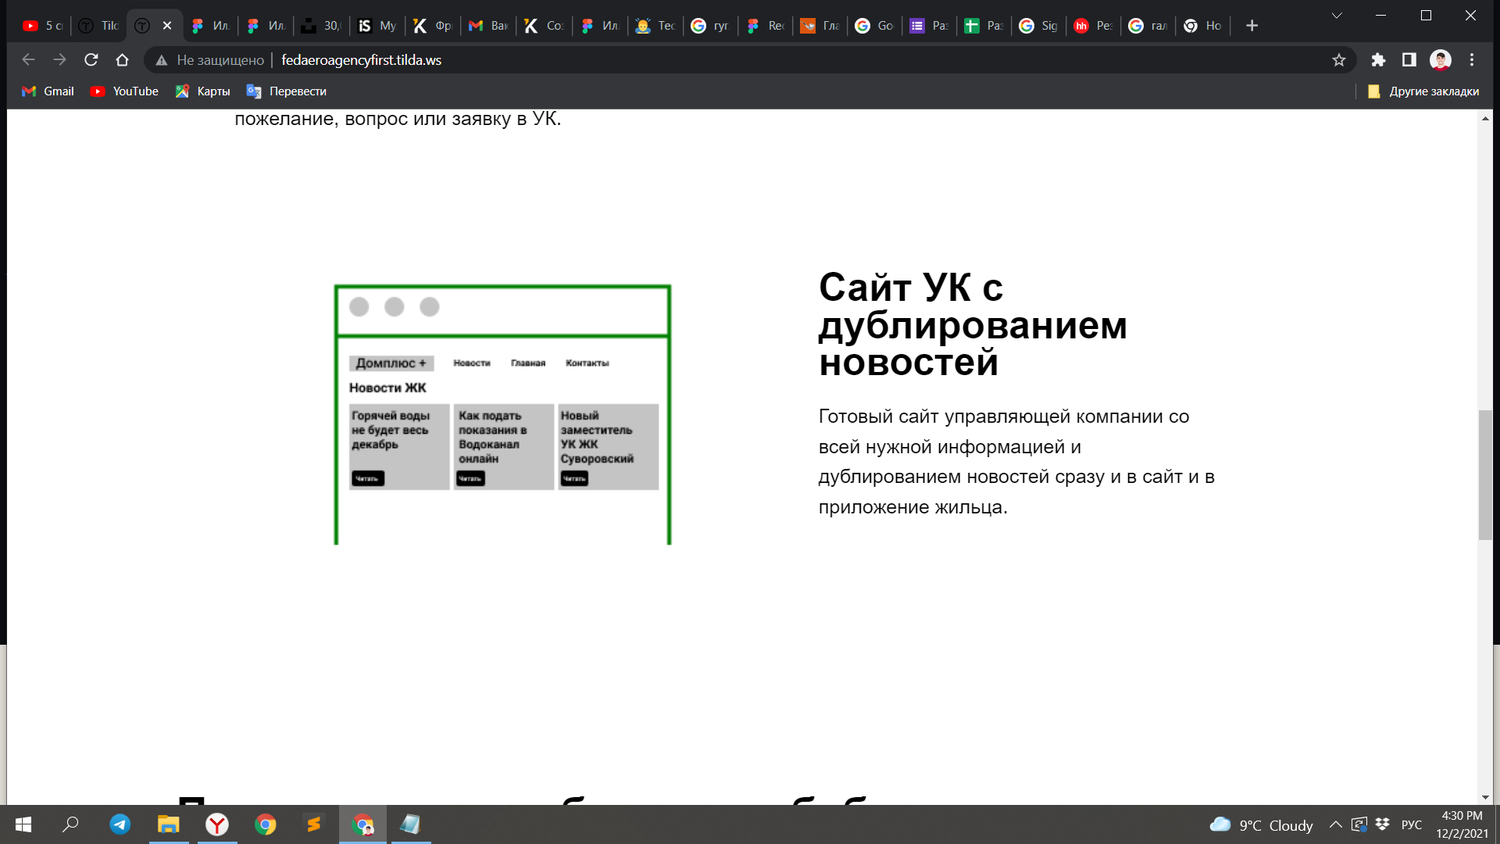Switch to the hh 'Рез' tab
Screen dimensions: 1500x844
1093,26
